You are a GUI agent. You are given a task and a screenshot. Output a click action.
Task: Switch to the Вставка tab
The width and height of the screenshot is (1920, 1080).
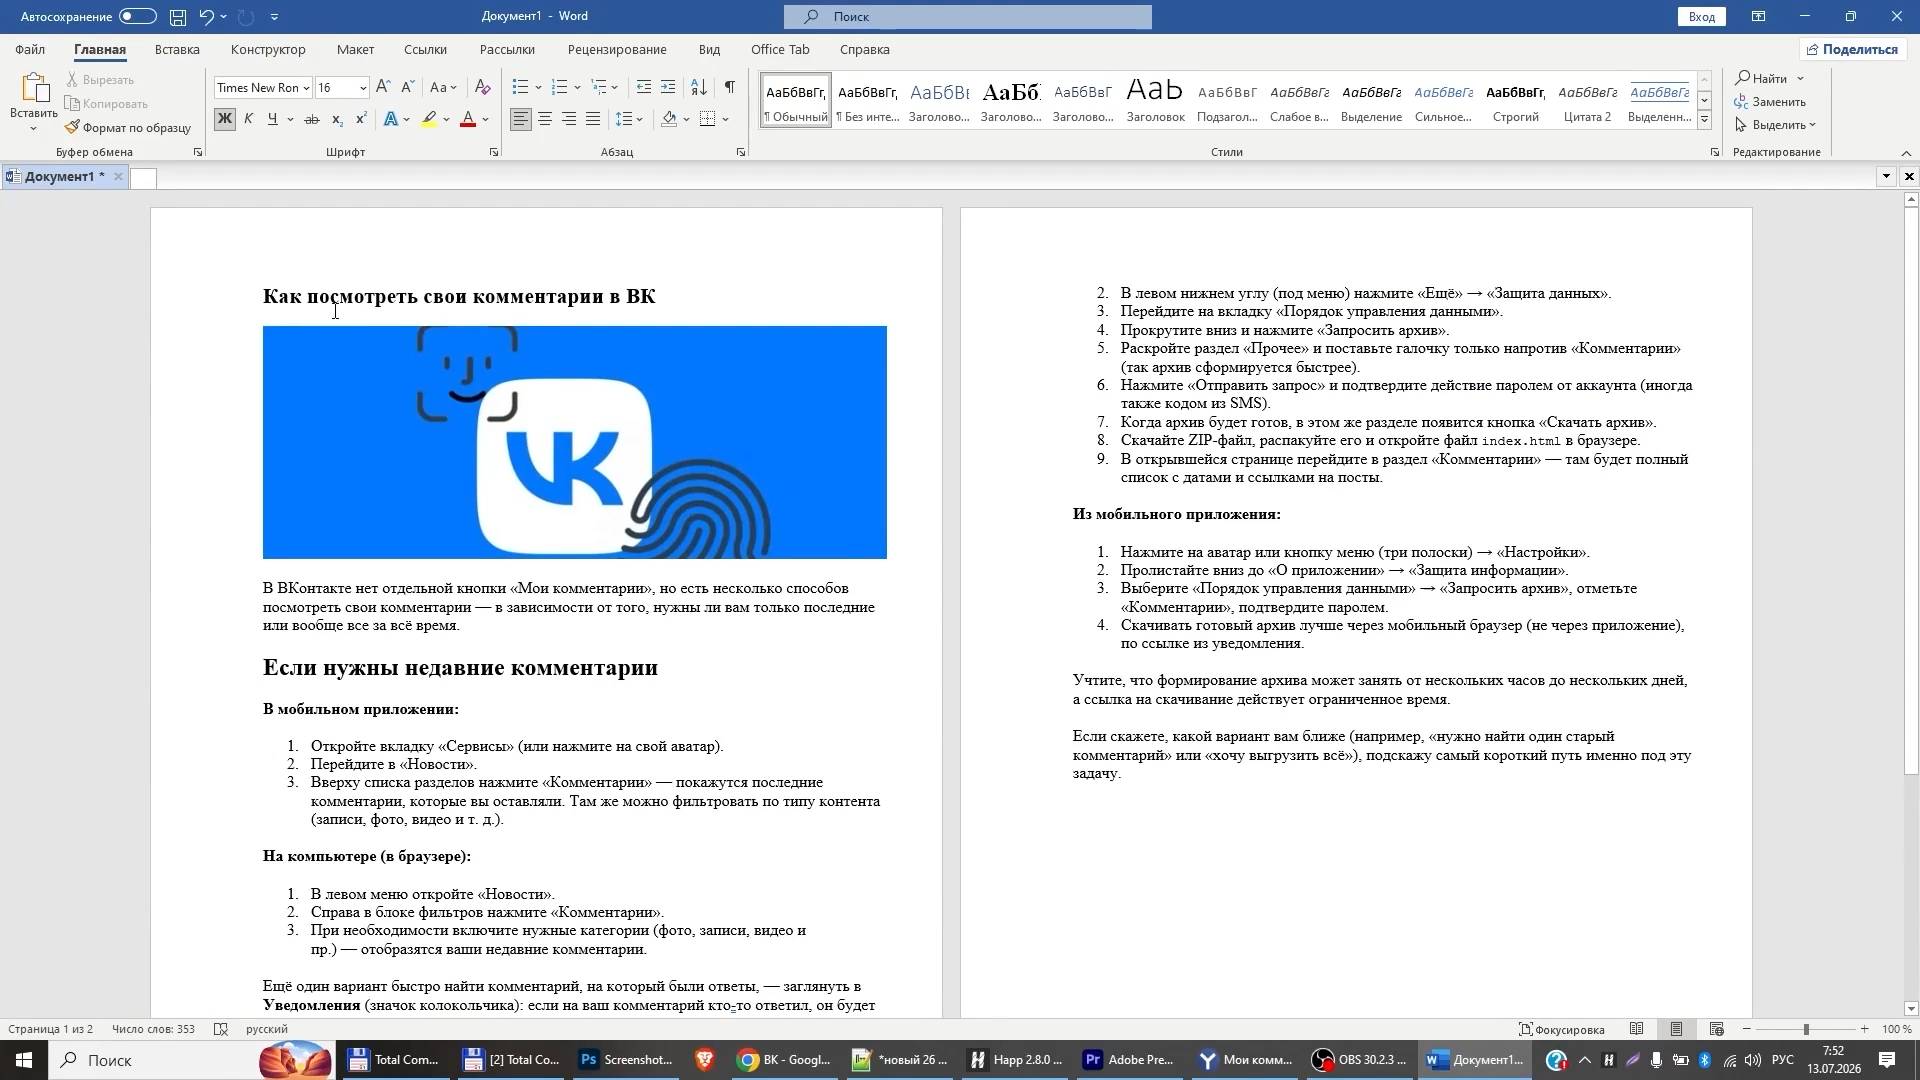(177, 49)
